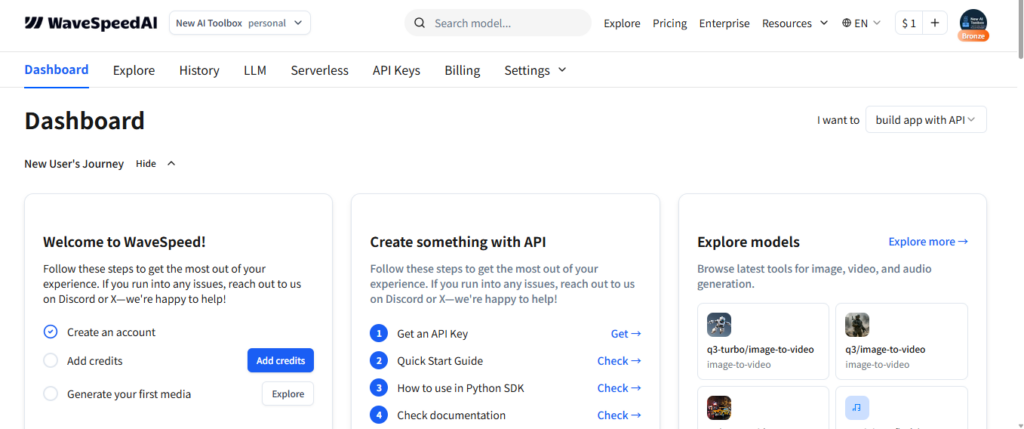Open the user profile avatar
The height and width of the screenshot is (429, 1024).
(973, 23)
